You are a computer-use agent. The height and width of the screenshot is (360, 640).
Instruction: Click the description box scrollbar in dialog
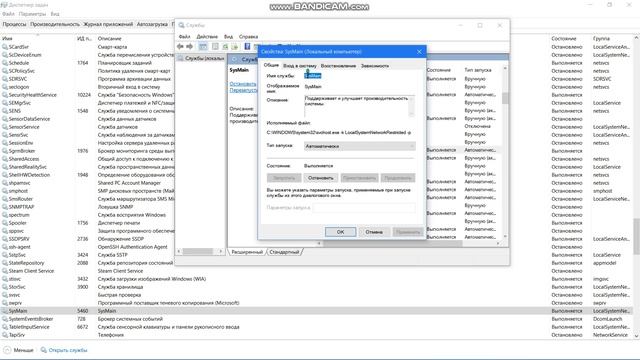pos(411,106)
